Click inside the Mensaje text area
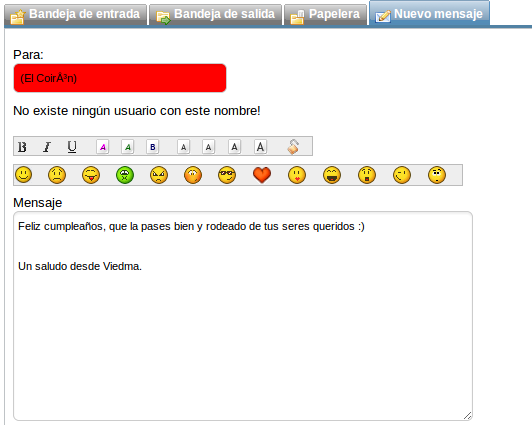This screenshot has width=532, height=425. tap(243, 316)
